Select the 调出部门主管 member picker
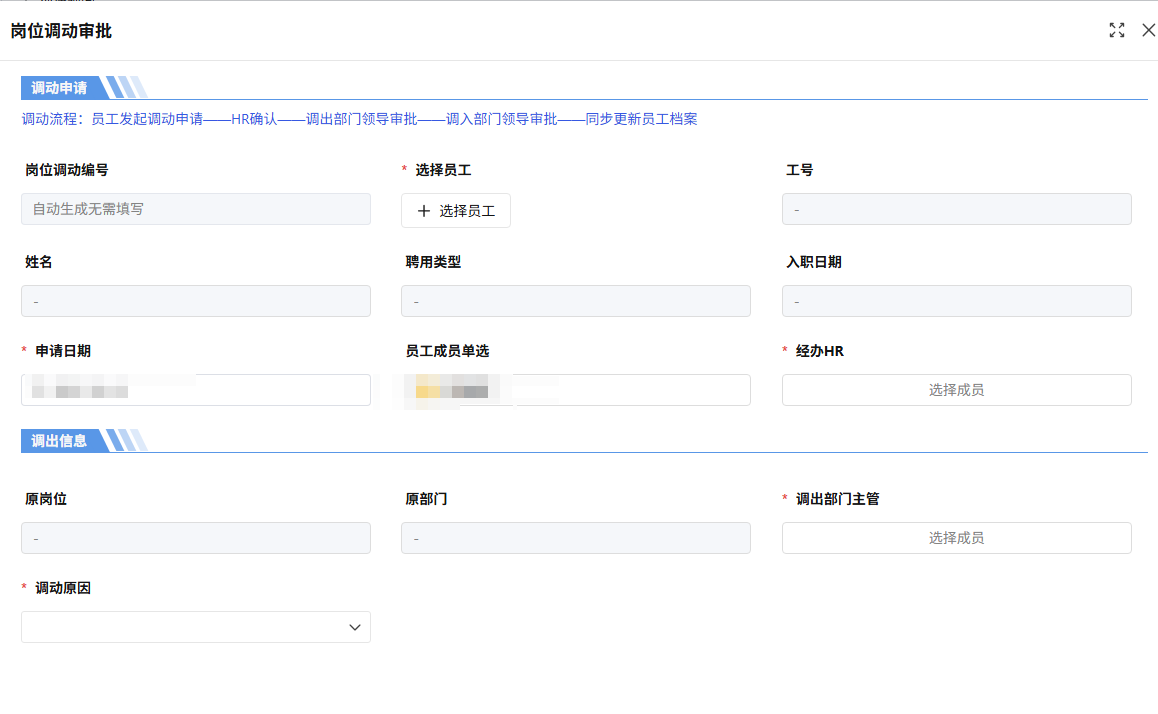The image size is (1158, 714). [956, 537]
